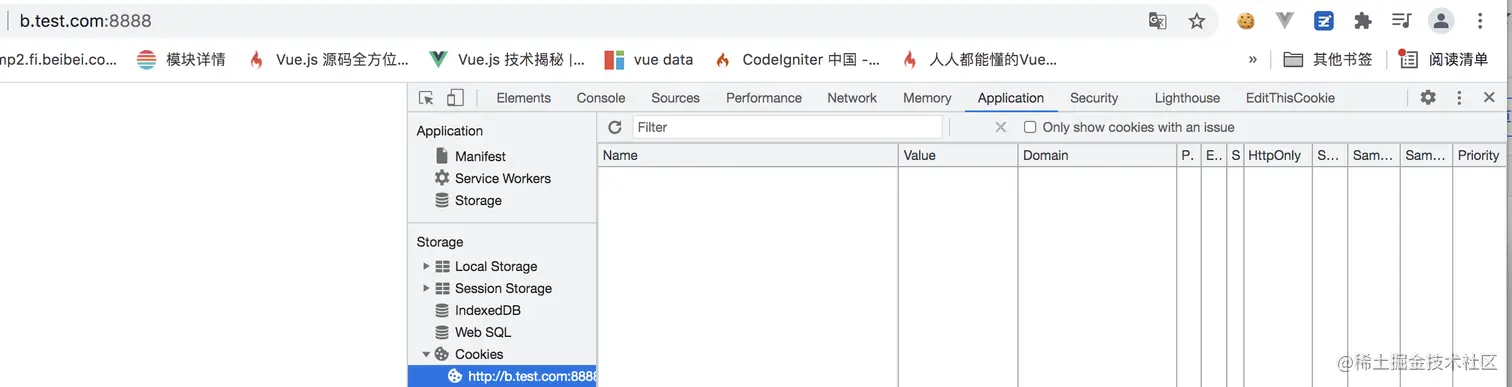Open the EditThisCookie extension cookie icon
1512x387 pixels.
tap(1246, 21)
